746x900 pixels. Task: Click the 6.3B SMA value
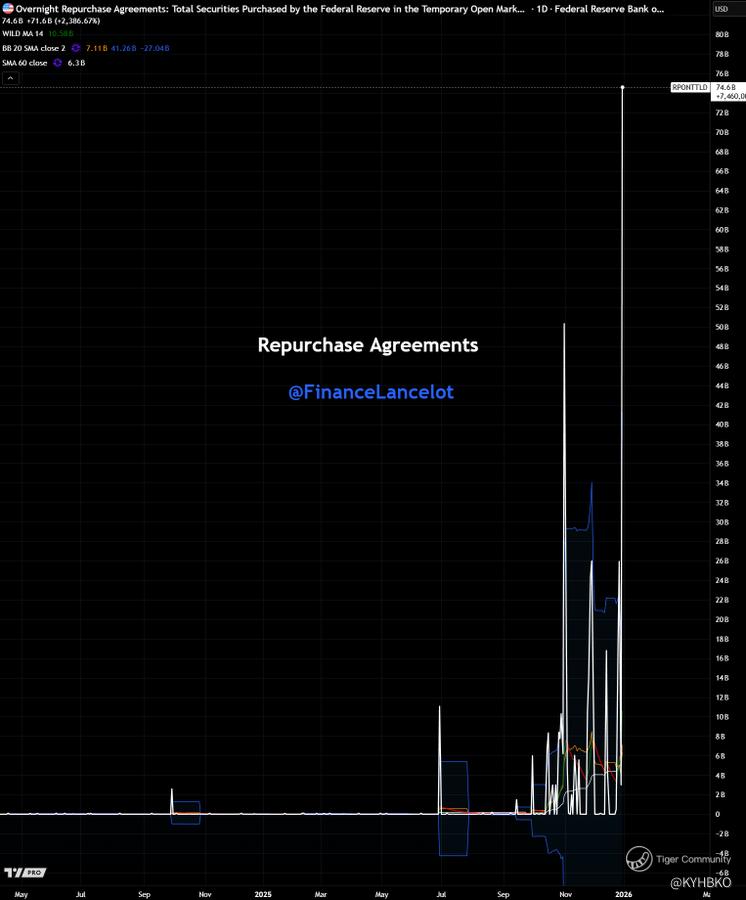click(76, 63)
